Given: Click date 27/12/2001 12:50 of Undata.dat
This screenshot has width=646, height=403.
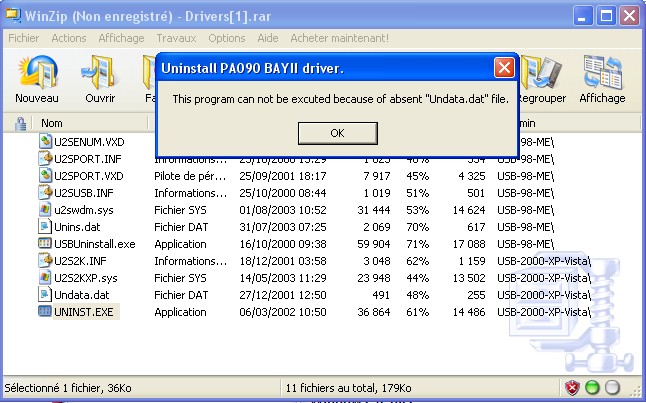Looking at the screenshot, I should pos(283,295).
